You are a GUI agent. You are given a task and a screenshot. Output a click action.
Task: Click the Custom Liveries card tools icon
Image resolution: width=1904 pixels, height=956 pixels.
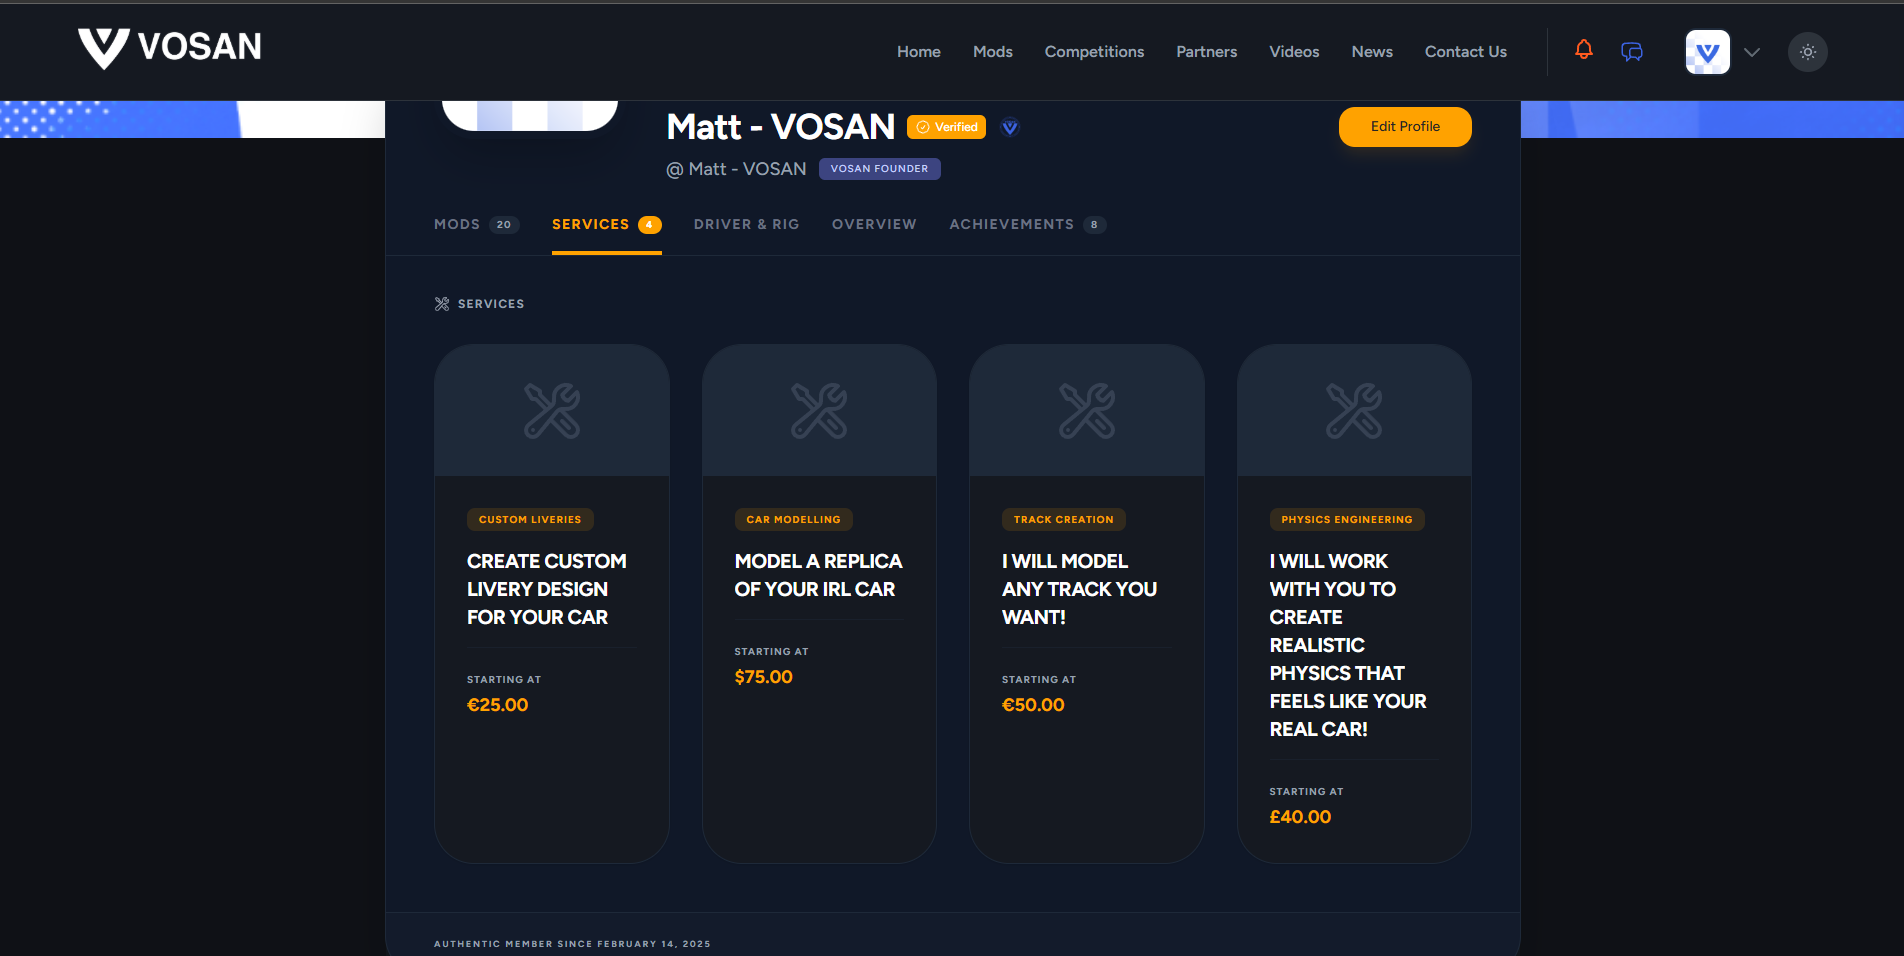pyautogui.click(x=552, y=411)
